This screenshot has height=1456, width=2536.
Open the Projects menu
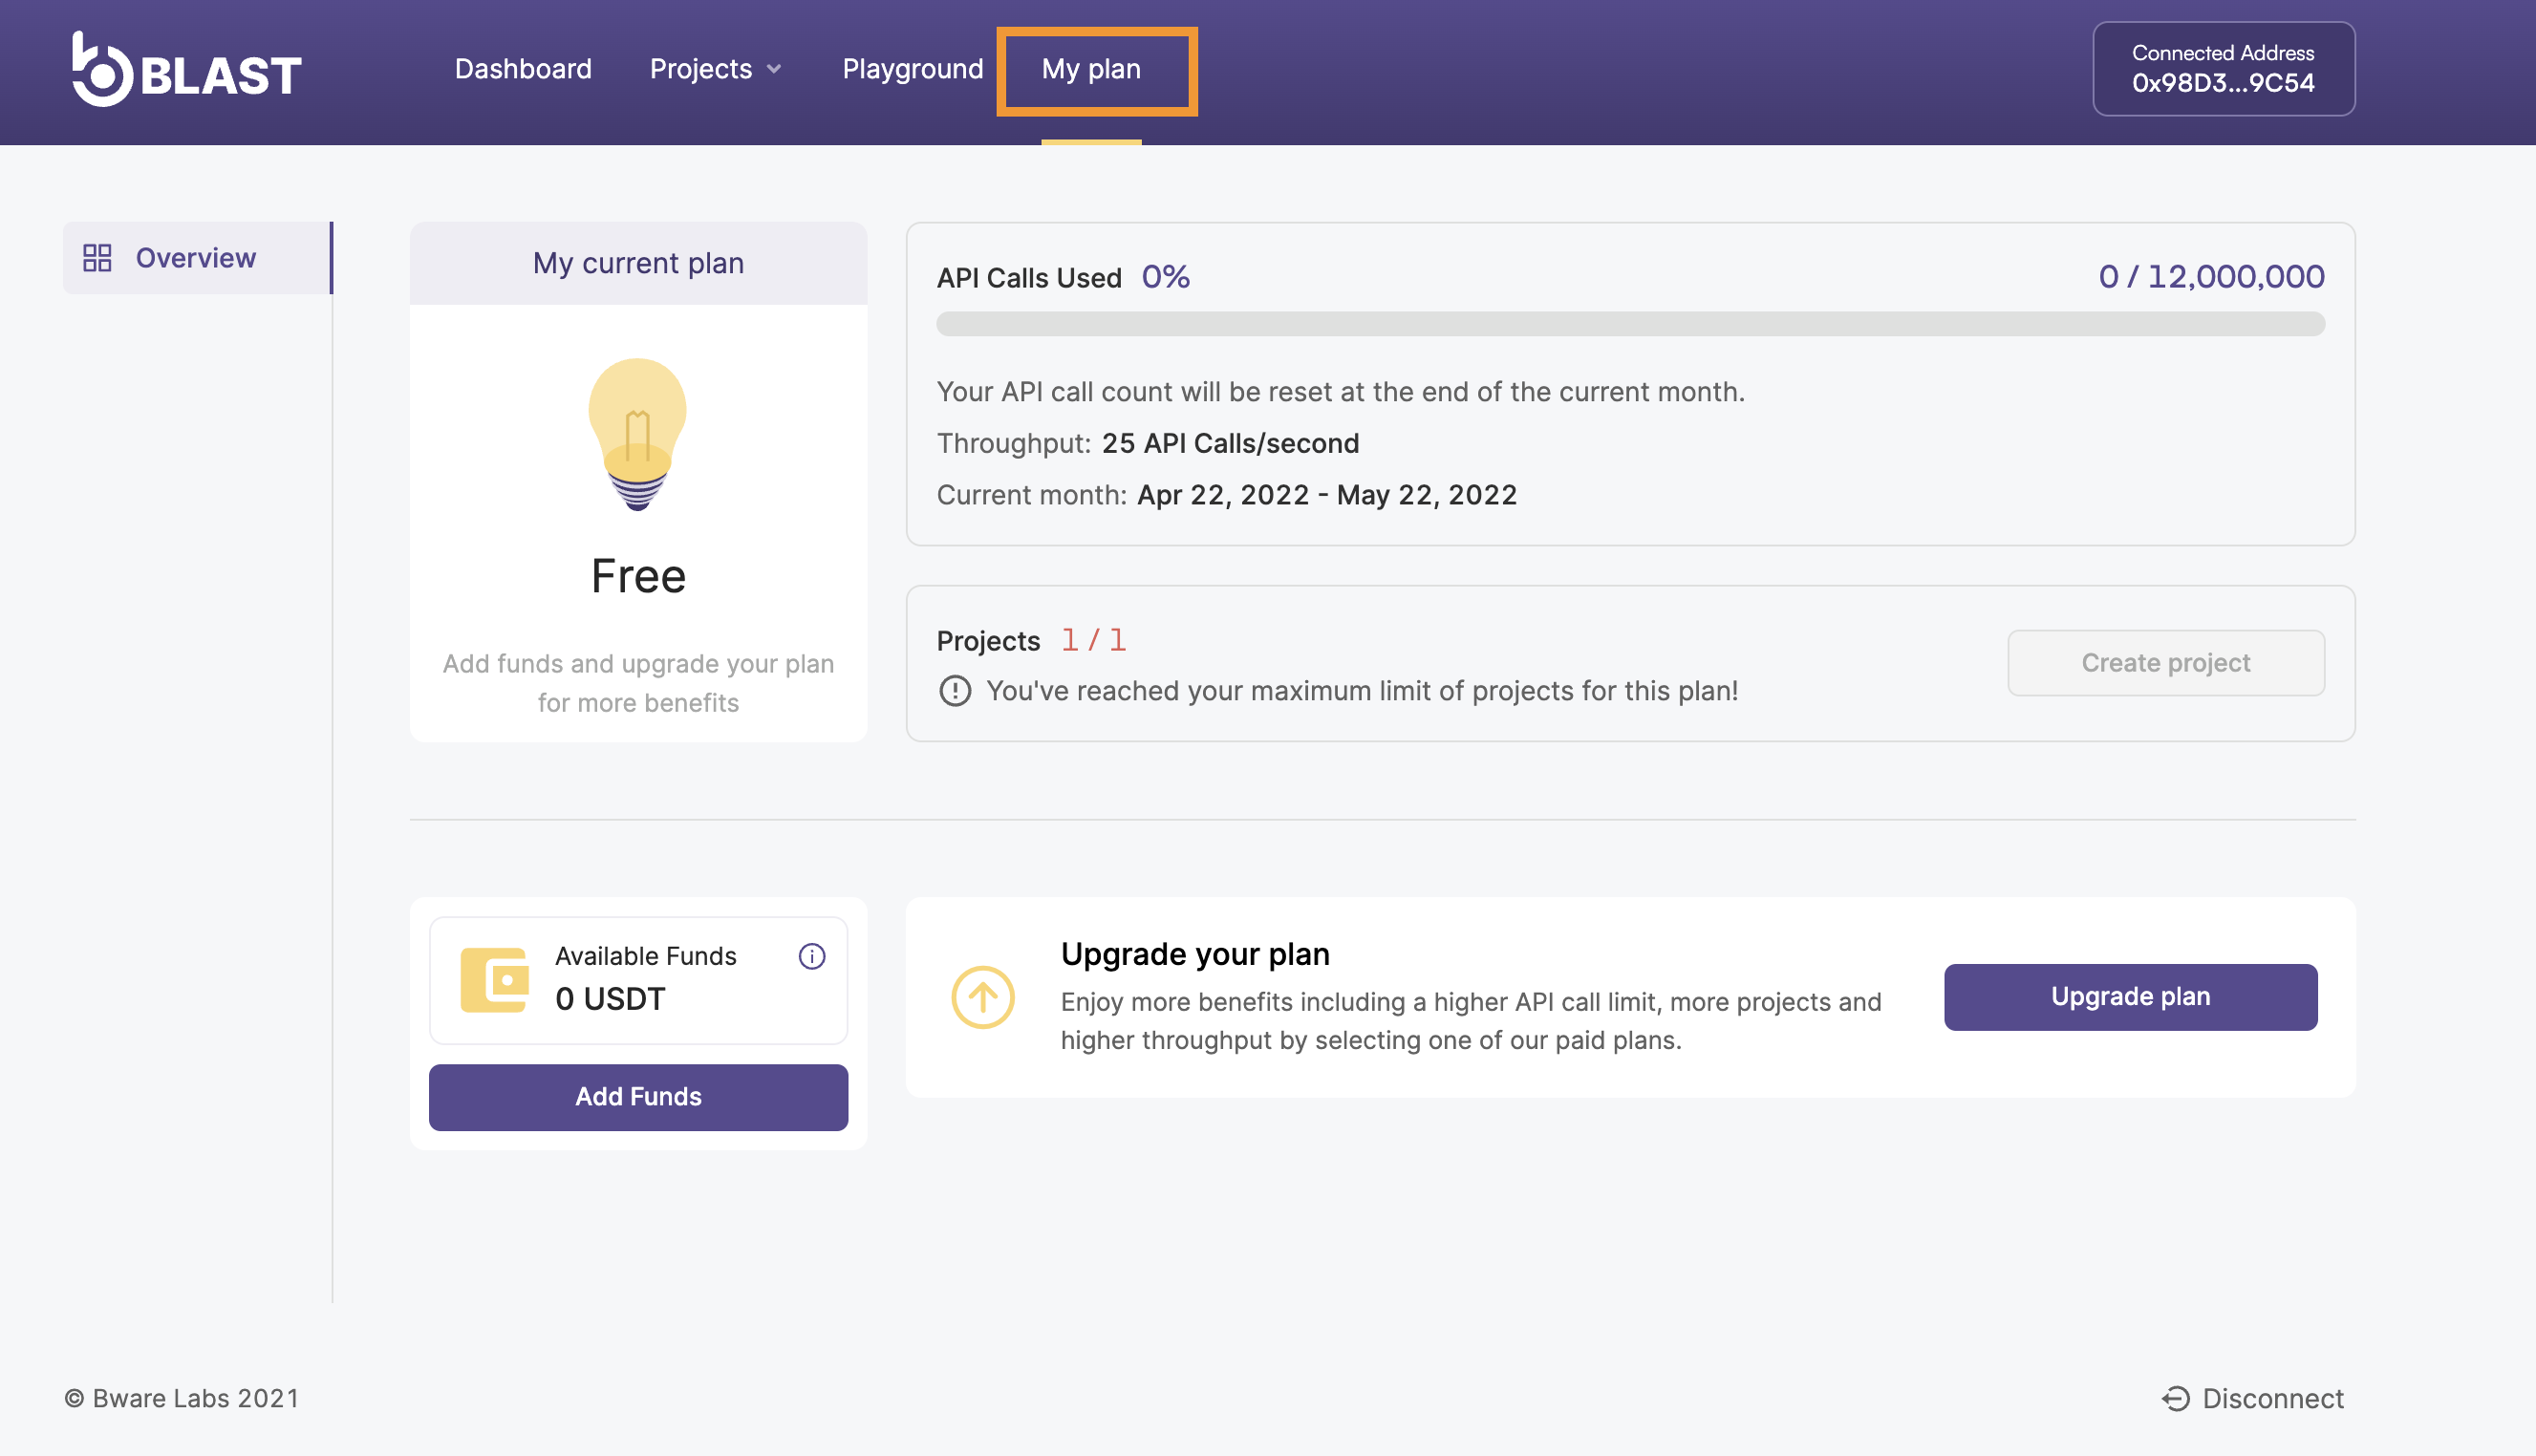click(715, 69)
